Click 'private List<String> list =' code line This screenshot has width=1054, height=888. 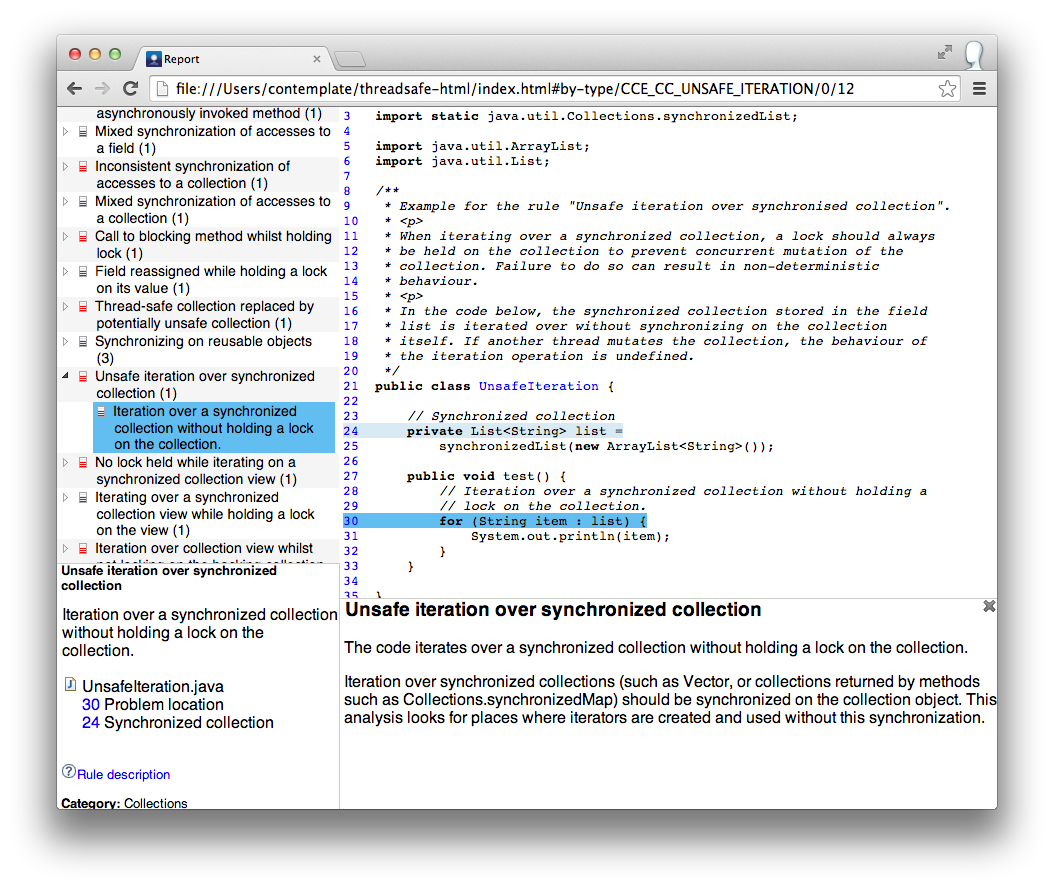click(x=514, y=431)
